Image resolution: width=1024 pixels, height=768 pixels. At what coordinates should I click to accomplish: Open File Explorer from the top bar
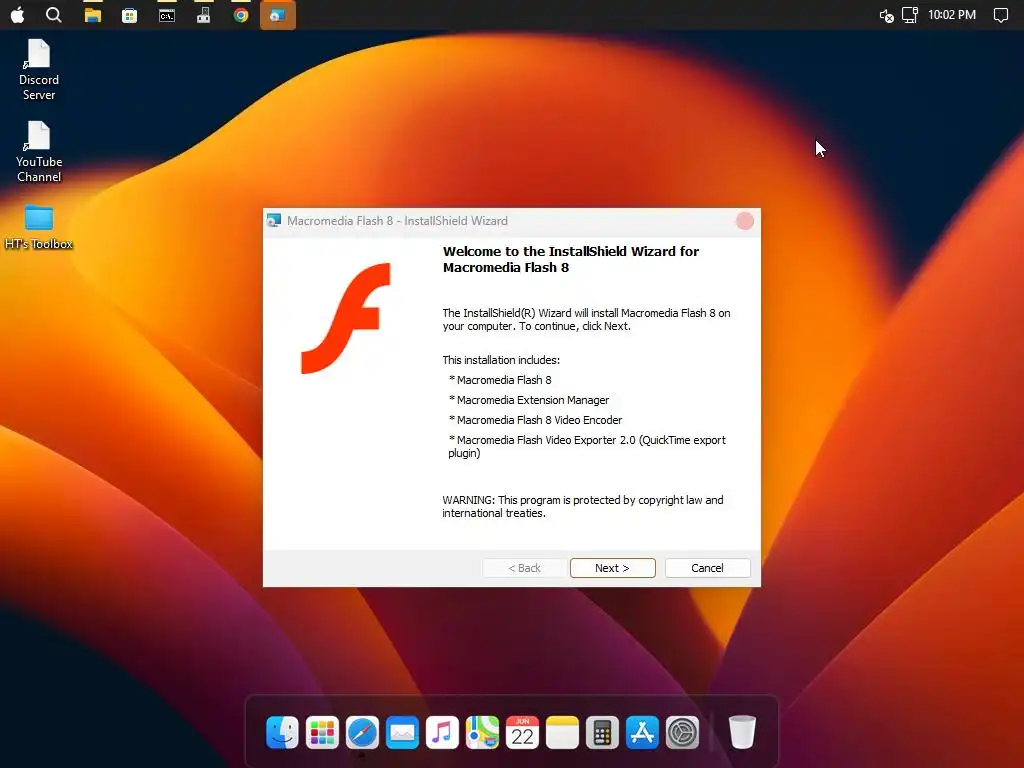[93, 14]
